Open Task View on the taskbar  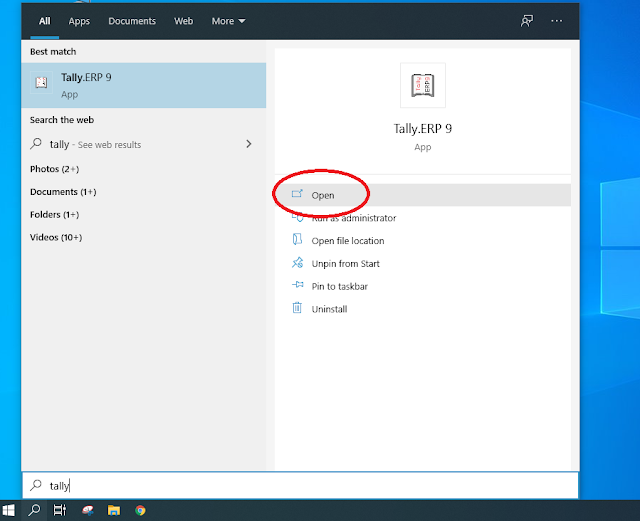60,510
